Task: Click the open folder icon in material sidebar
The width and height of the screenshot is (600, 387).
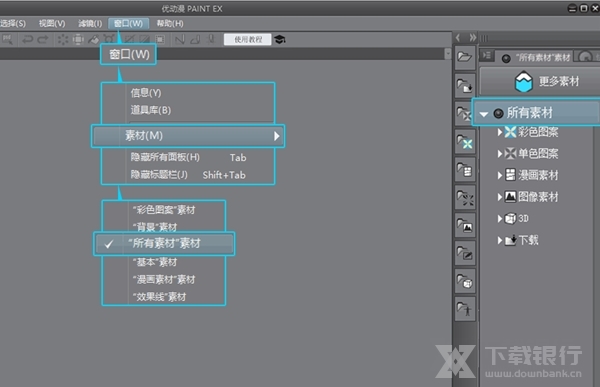Action: [465, 57]
